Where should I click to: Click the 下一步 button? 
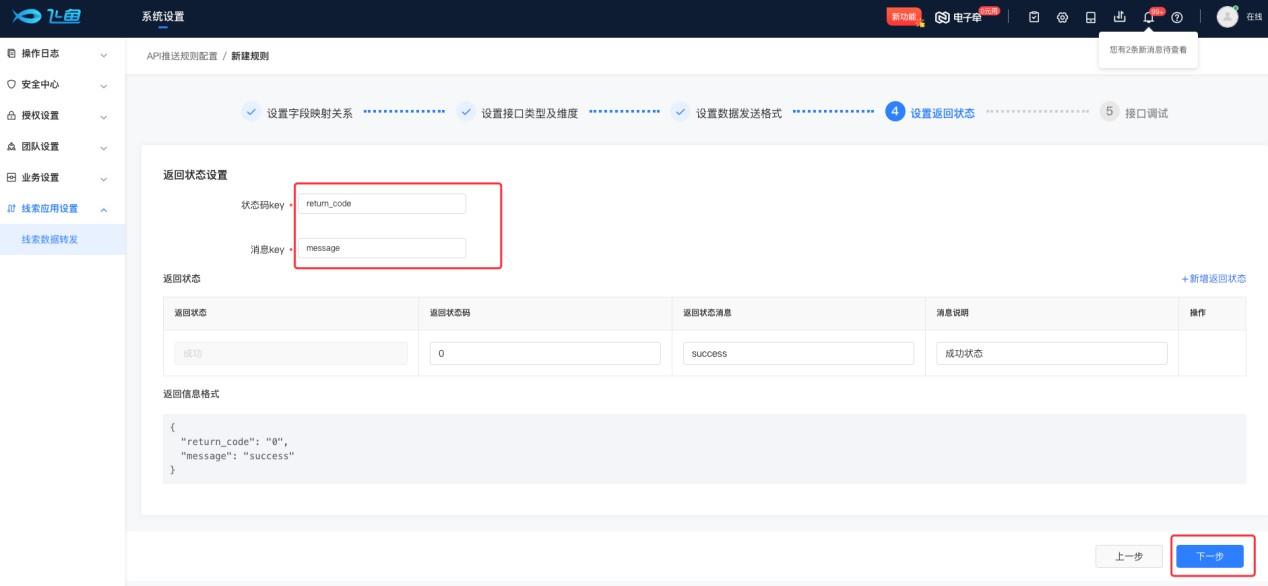tap(1209, 557)
